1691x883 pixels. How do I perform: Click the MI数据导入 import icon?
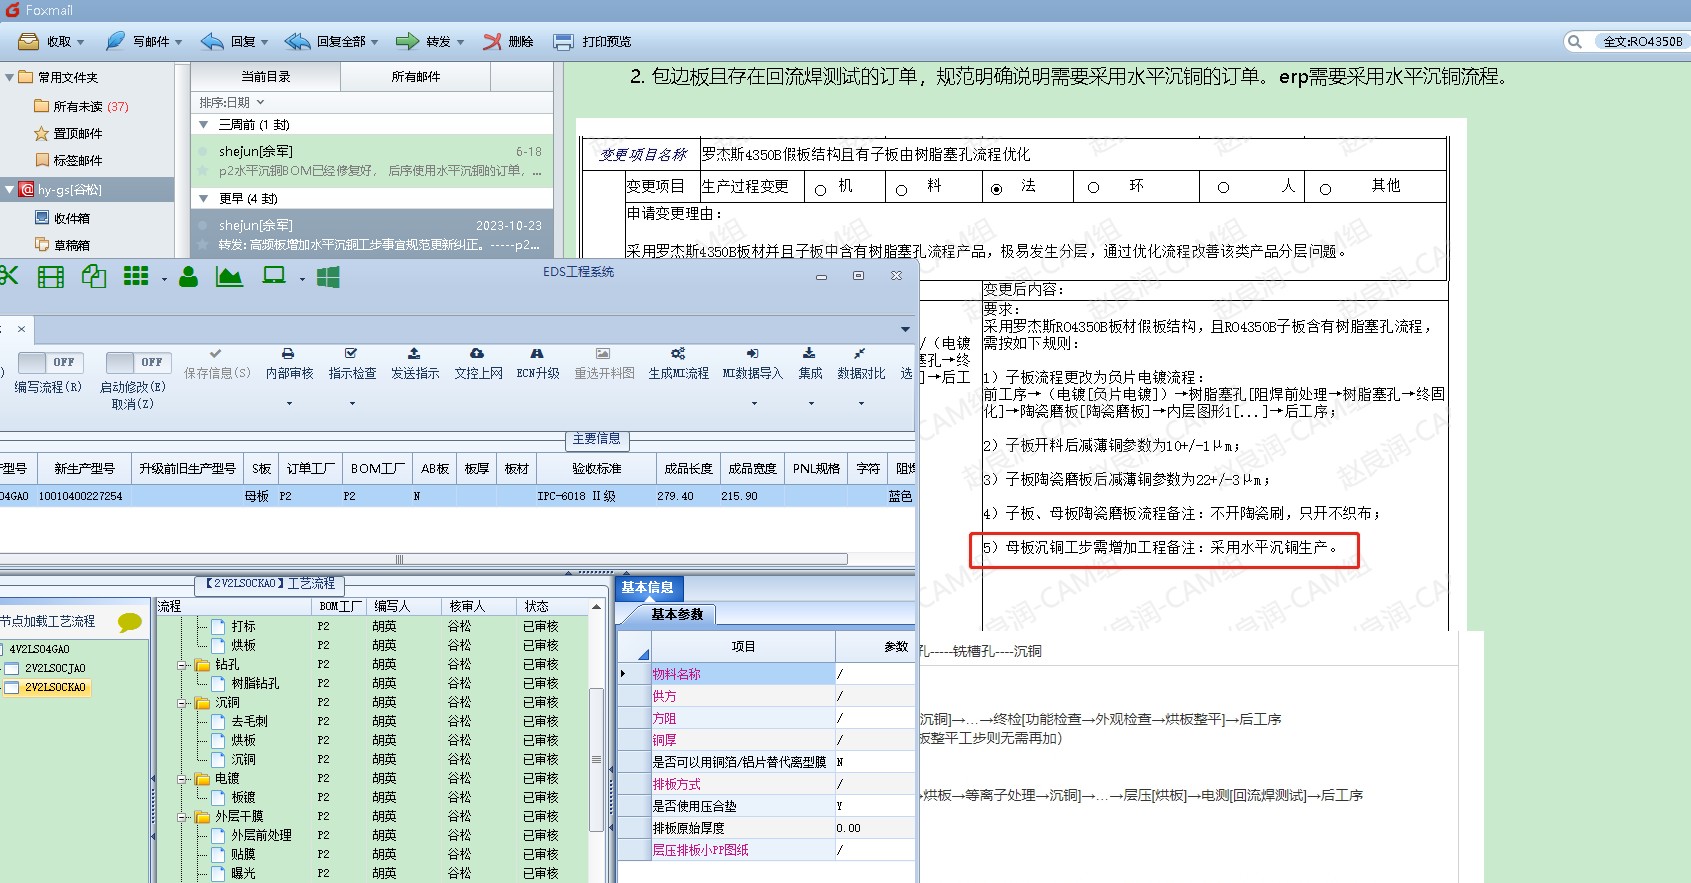[x=752, y=354]
